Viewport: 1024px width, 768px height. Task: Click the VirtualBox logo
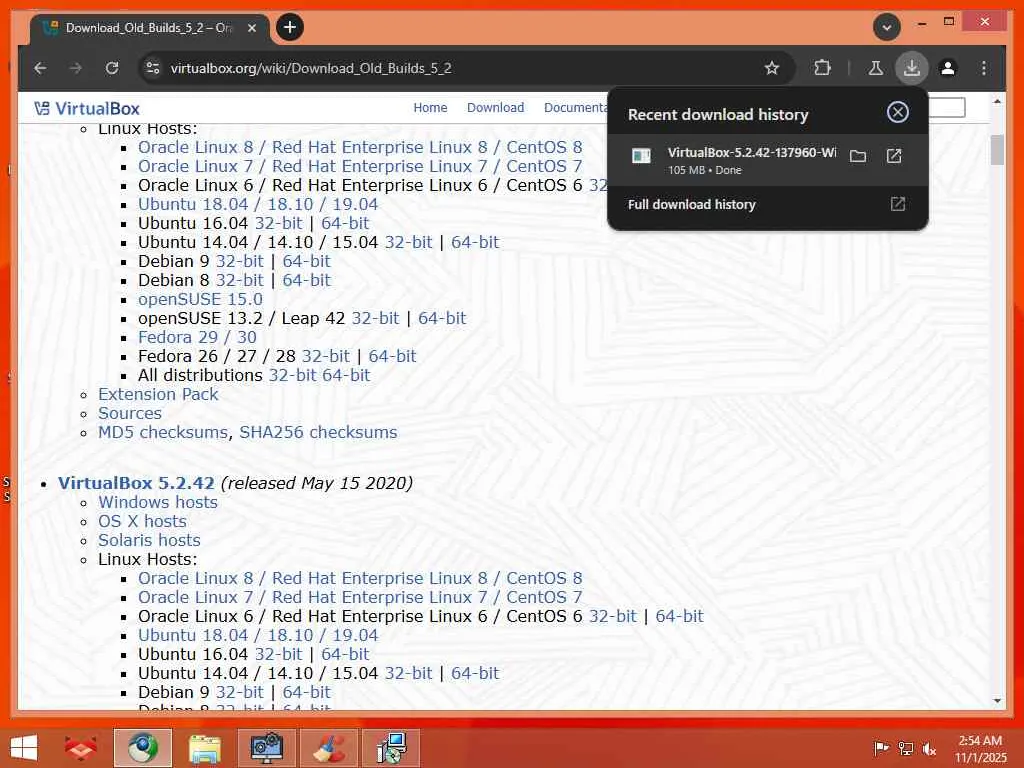click(87, 108)
